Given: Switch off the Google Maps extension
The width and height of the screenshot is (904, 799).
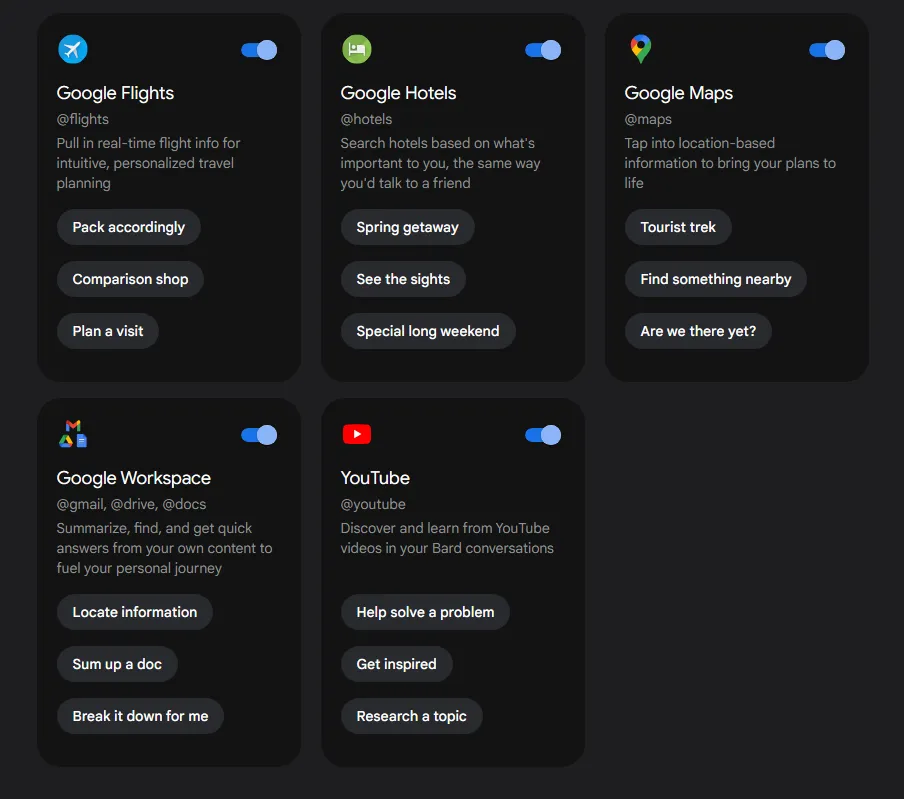Looking at the screenshot, I should point(827,50).
